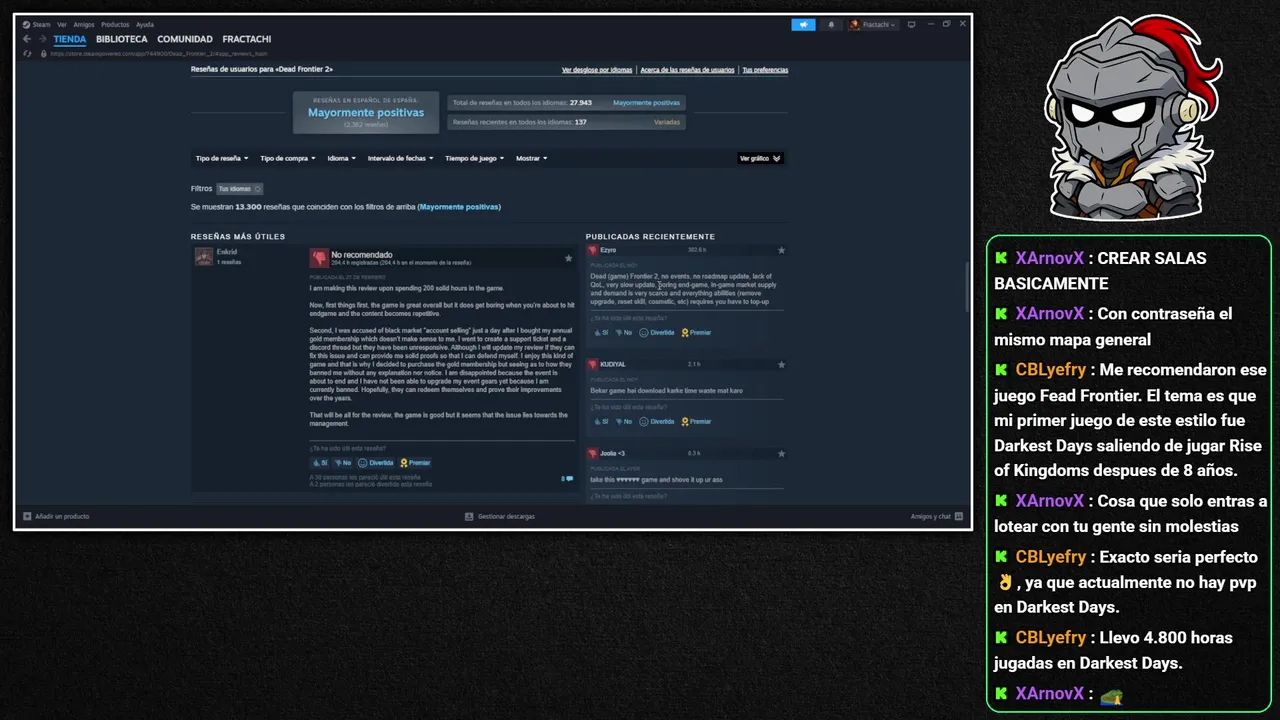Screen dimensions: 1280x720
Task: Go back with the Steam back arrow
Action: pos(27,39)
